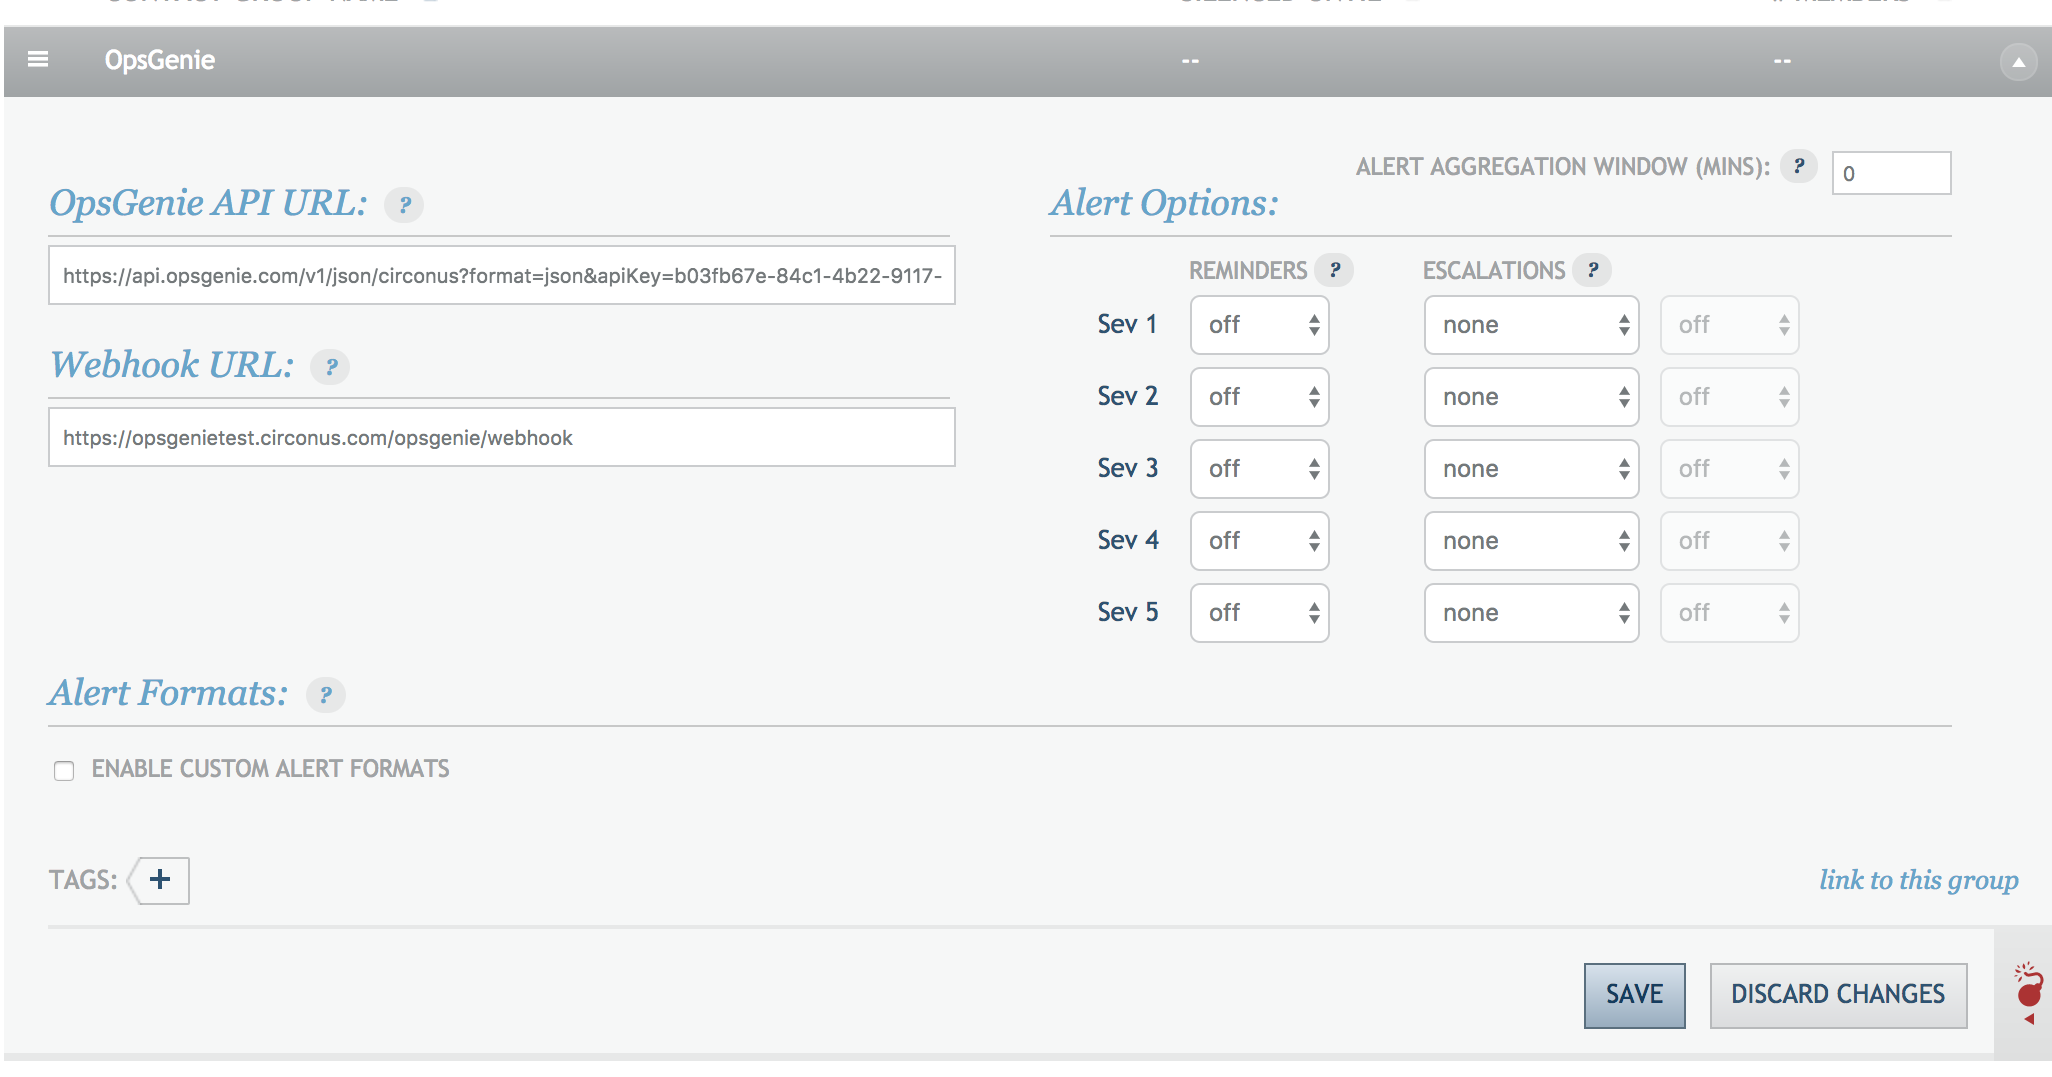Click the 'Sev 5' row label
This screenshot has height=1077, width=2052.
pos(1127,612)
